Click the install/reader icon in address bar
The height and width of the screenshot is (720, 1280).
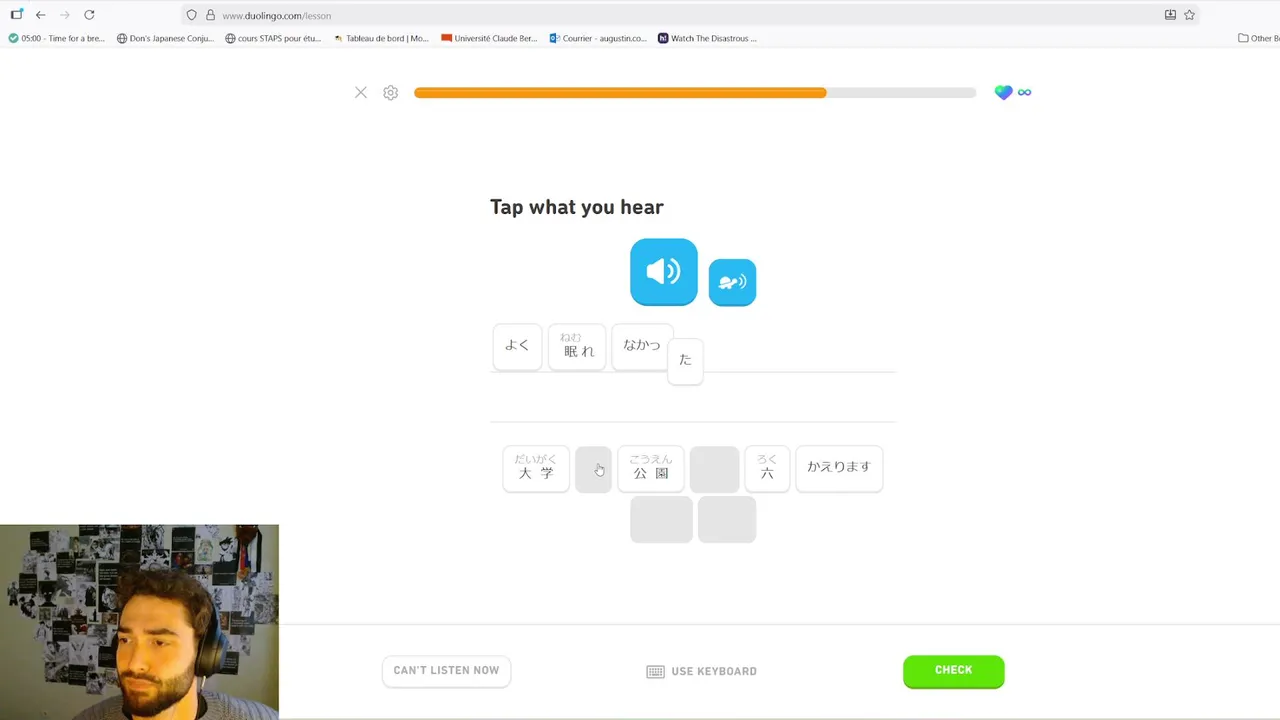(x=1170, y=15)
